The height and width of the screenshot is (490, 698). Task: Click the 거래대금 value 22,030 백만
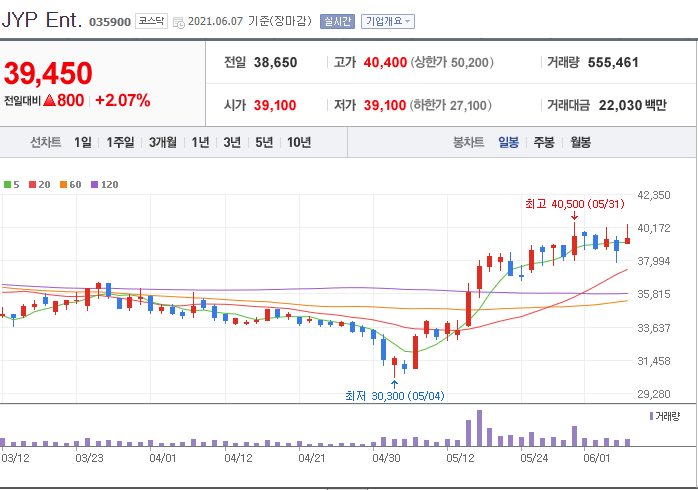(x=633, y=105)
